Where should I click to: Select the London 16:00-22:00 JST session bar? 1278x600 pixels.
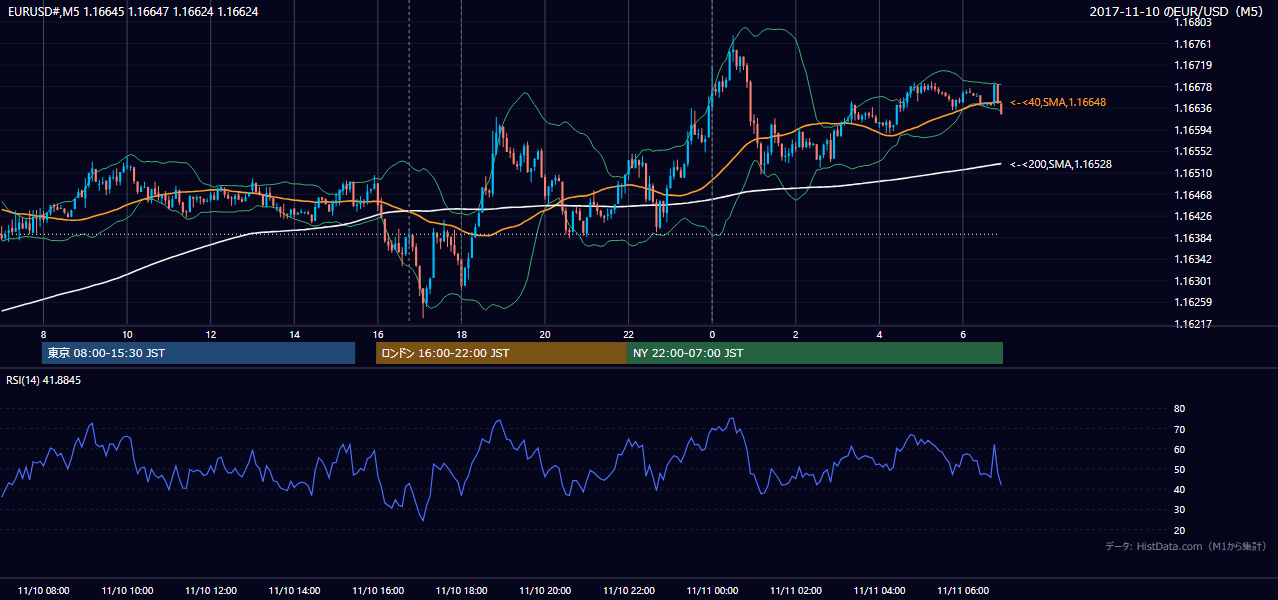(501, 353)
